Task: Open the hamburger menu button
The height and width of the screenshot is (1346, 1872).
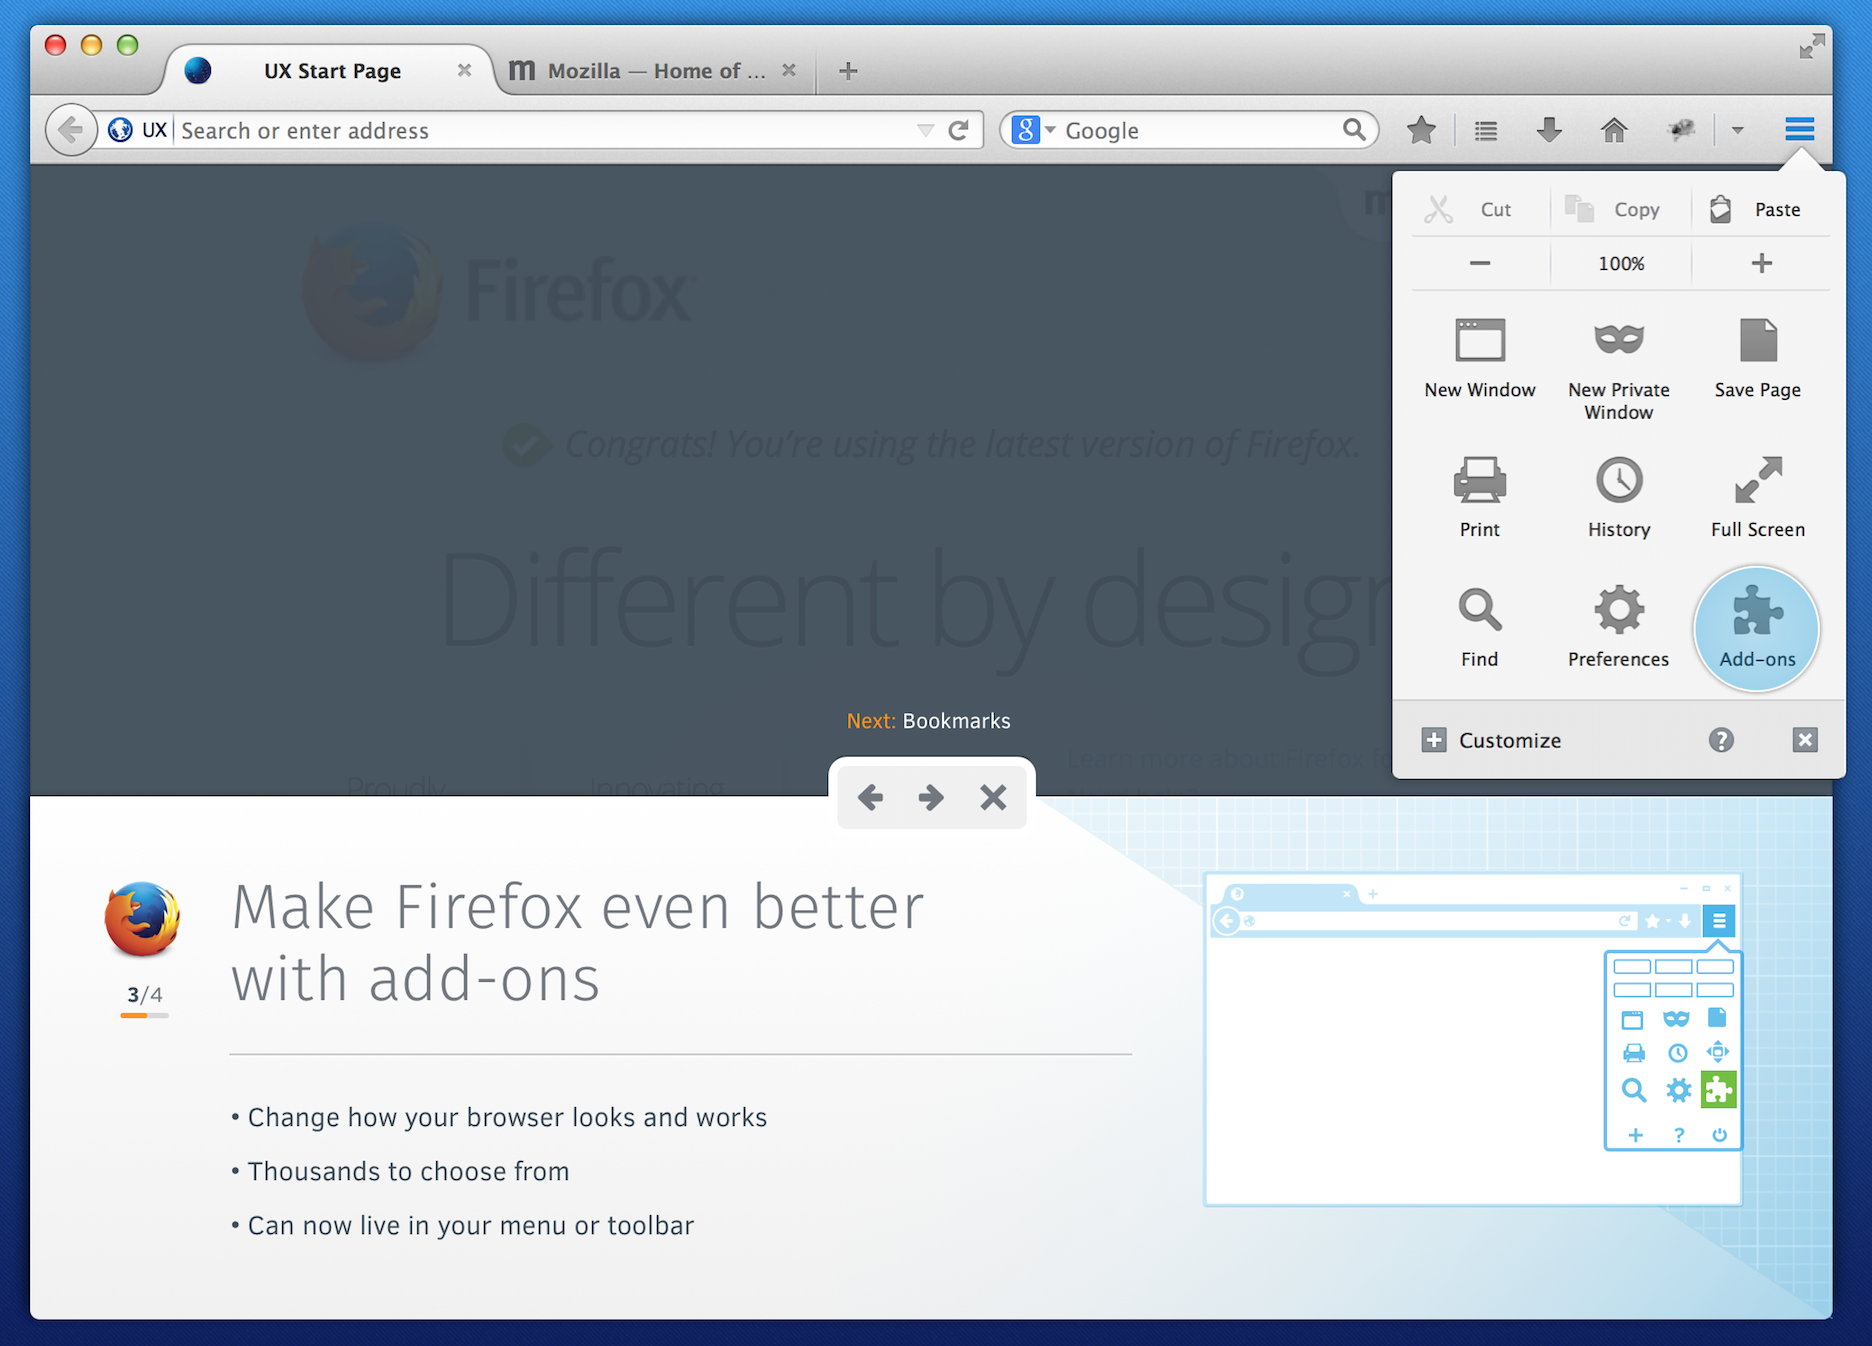Action: tap(1799, 129)
